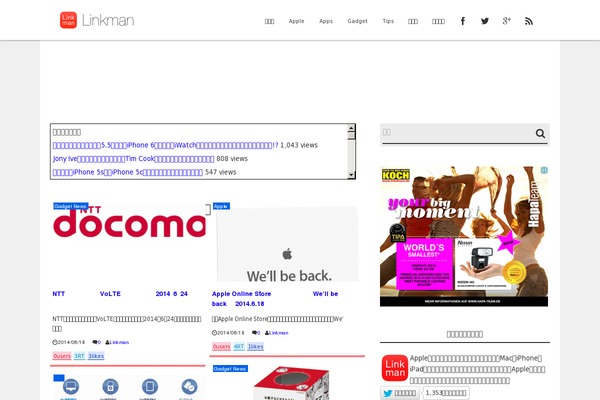This screenshot has width=600, height=400.
Task: Open the Jony Ve Tim Cook post link
Action: (133, 159)
